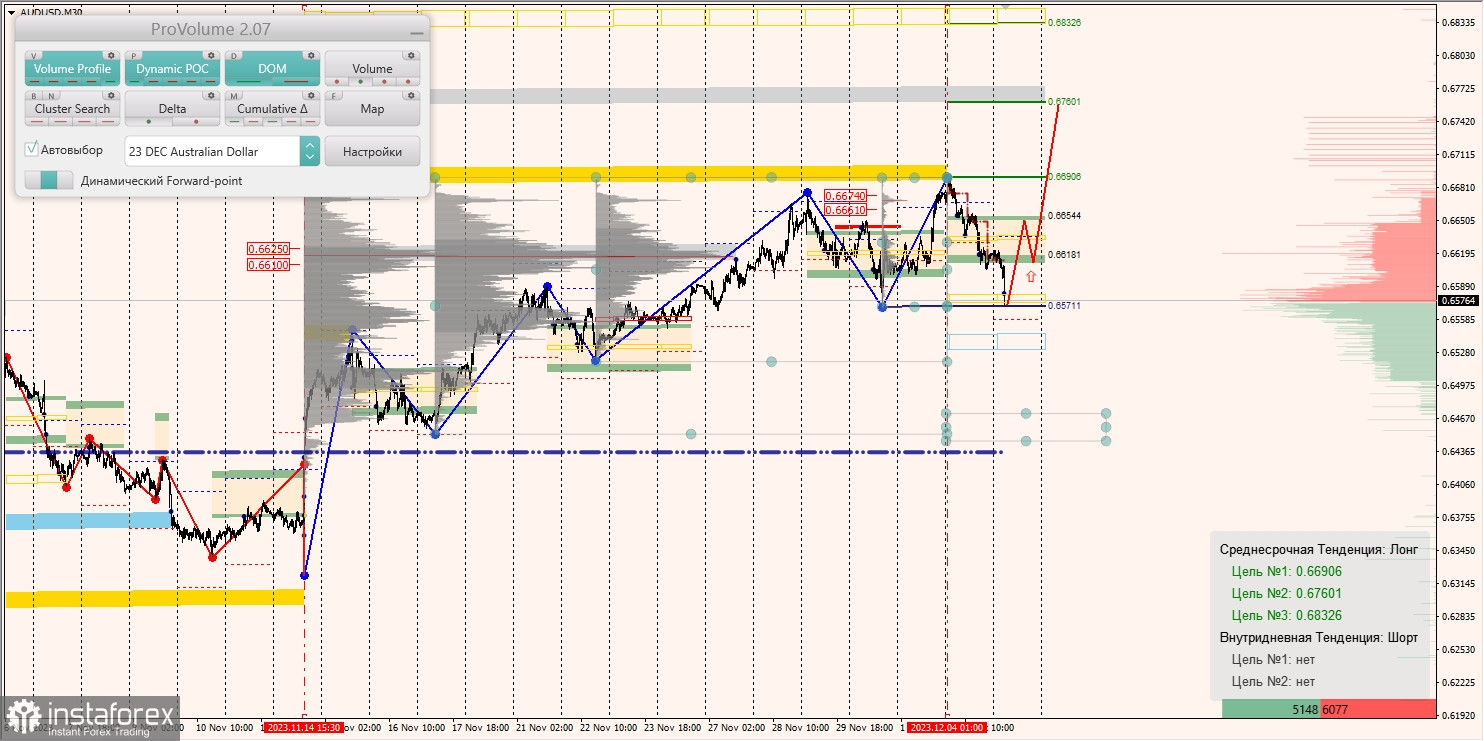This screenshot has width=1484, height=741.
Task: Open the Map view button
Action: (372, 109)
